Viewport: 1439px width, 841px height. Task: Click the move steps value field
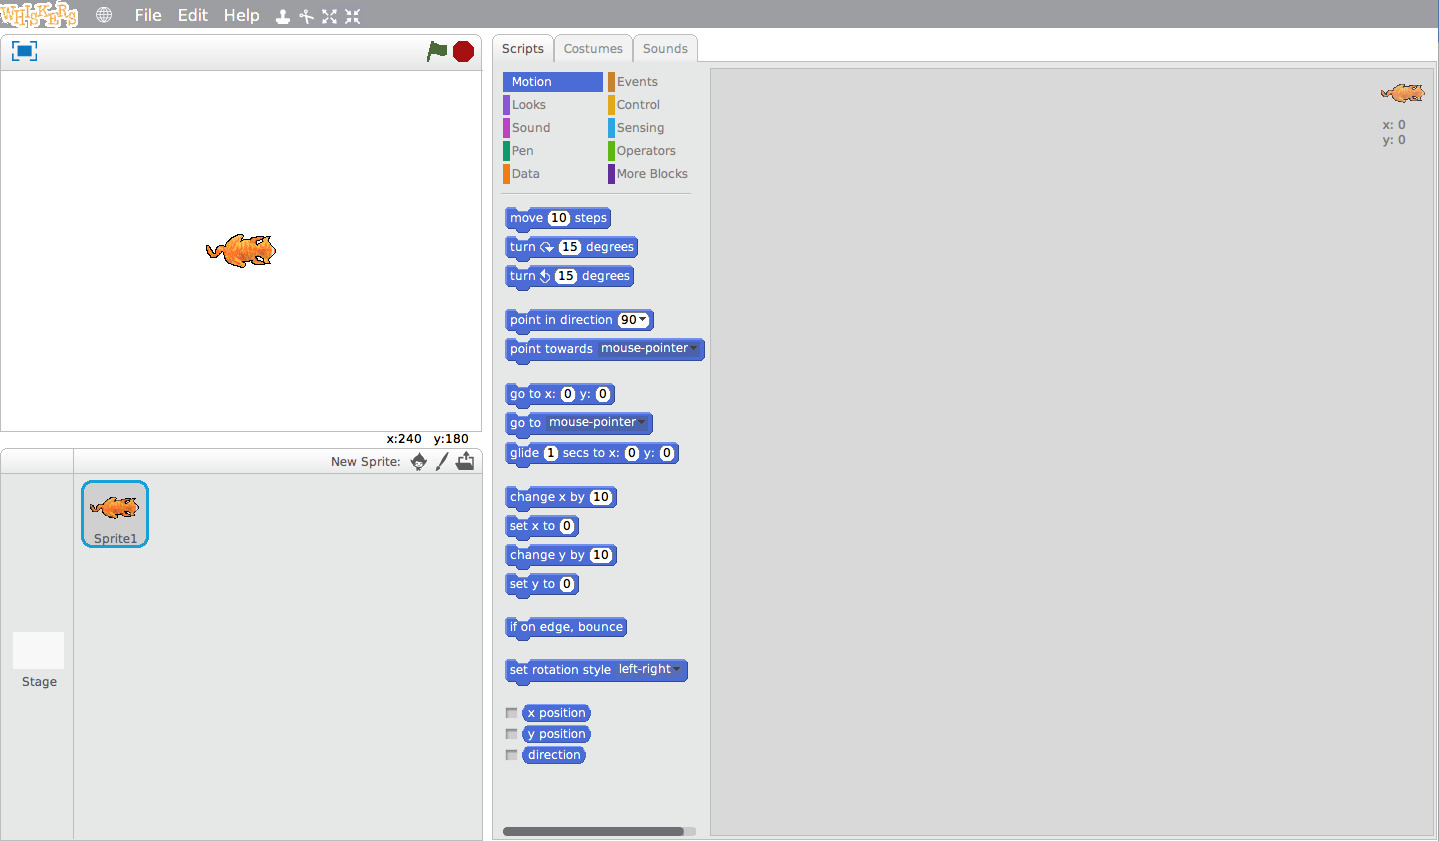pos(559,218)
